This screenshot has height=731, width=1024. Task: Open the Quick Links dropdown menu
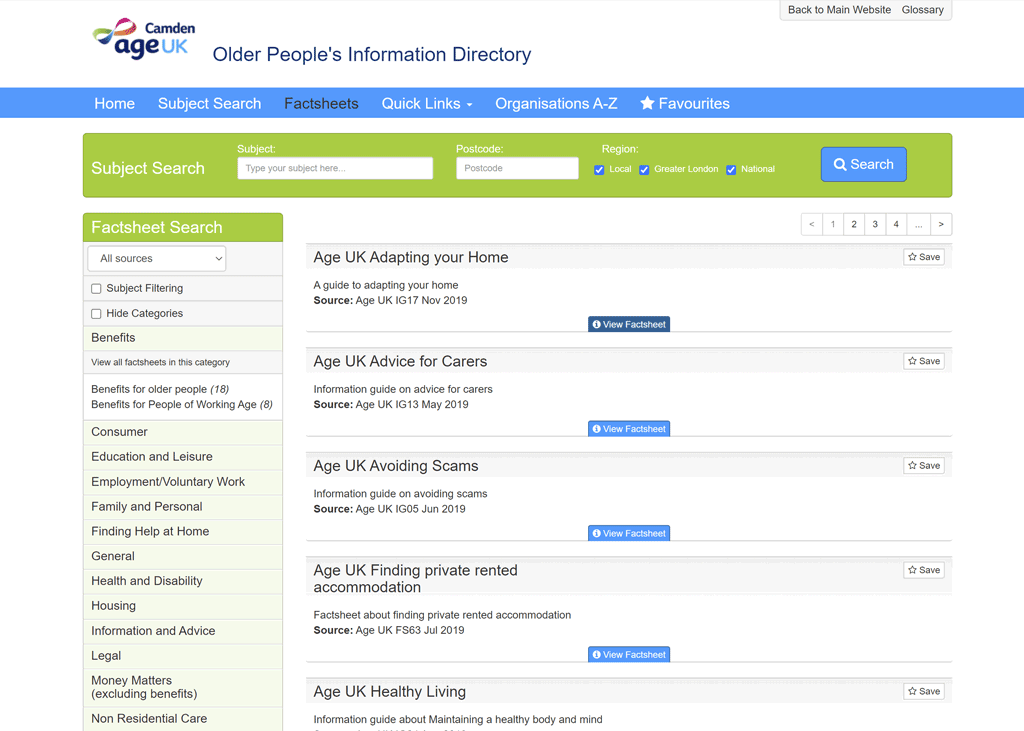pos(426,103)
